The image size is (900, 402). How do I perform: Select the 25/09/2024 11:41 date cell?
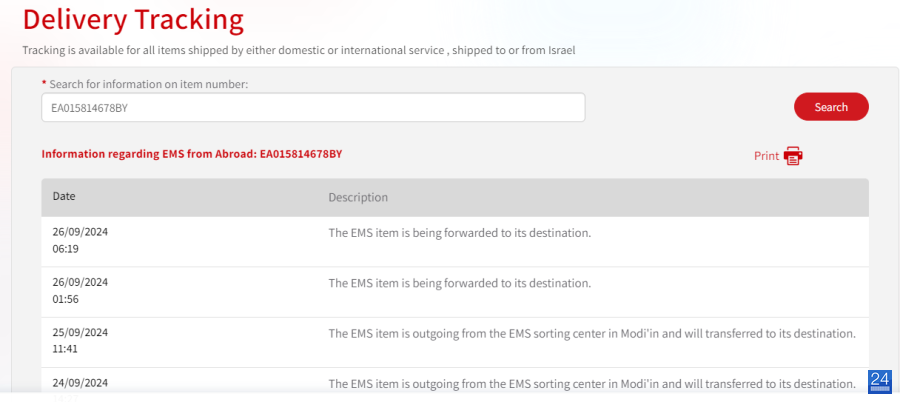[x=80, y=341]
